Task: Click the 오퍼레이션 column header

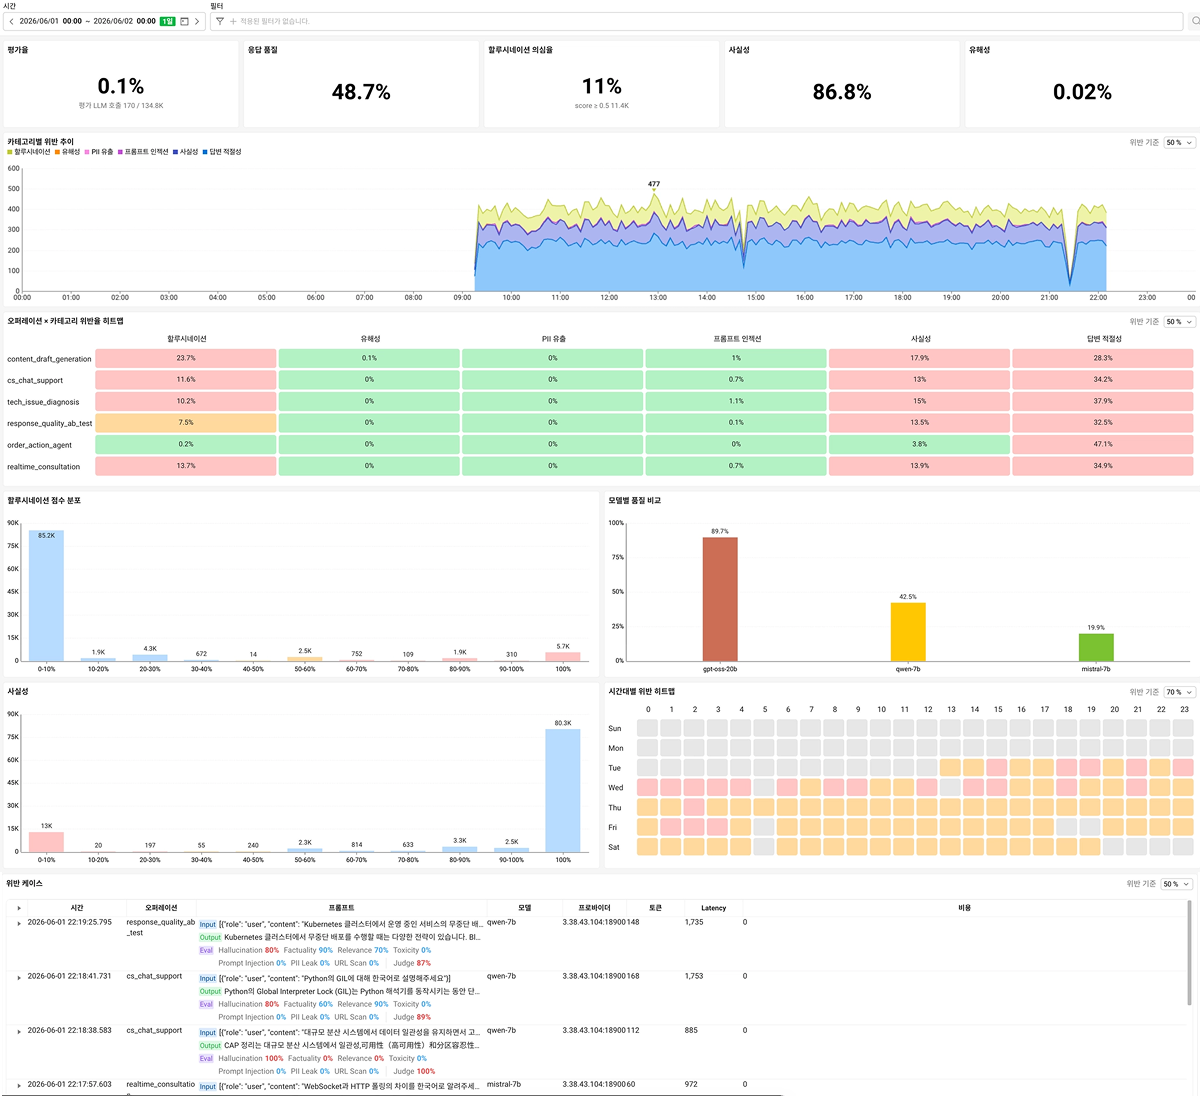Action: 160,908
